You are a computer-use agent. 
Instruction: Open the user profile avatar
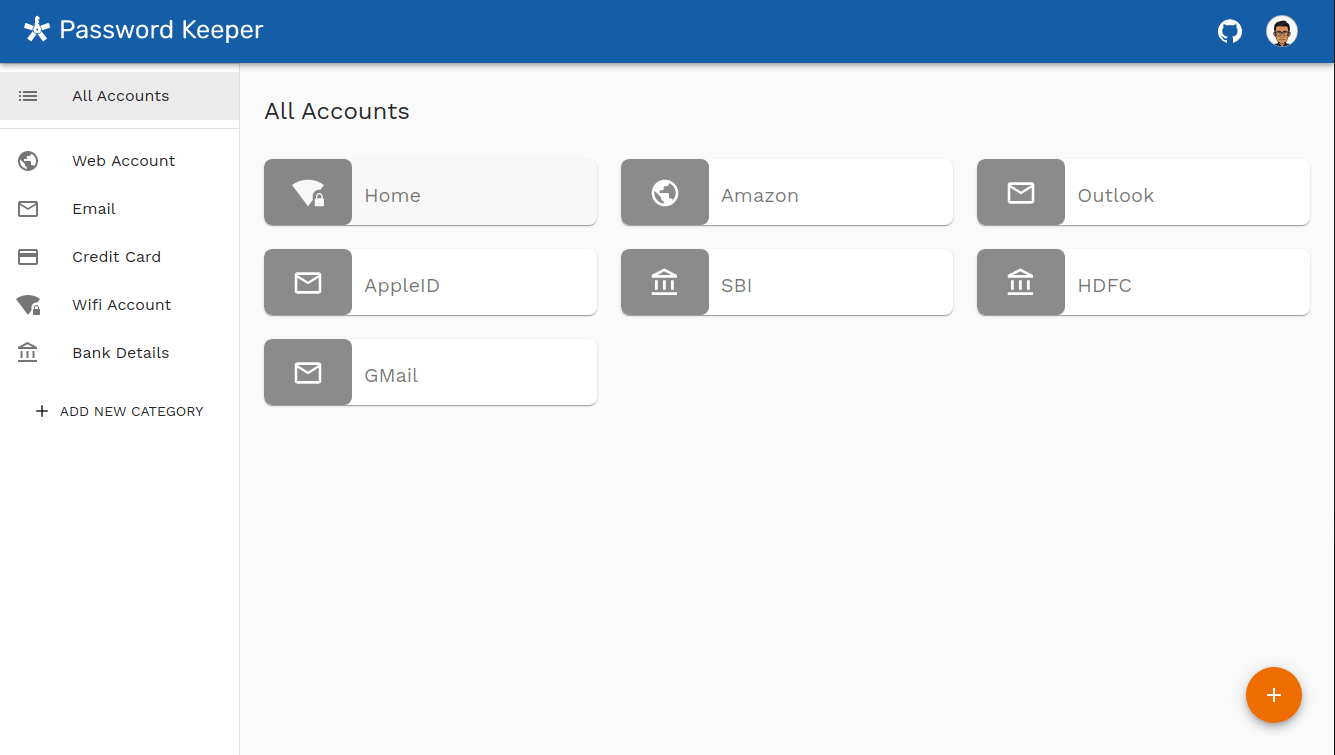click(1282, 31)
